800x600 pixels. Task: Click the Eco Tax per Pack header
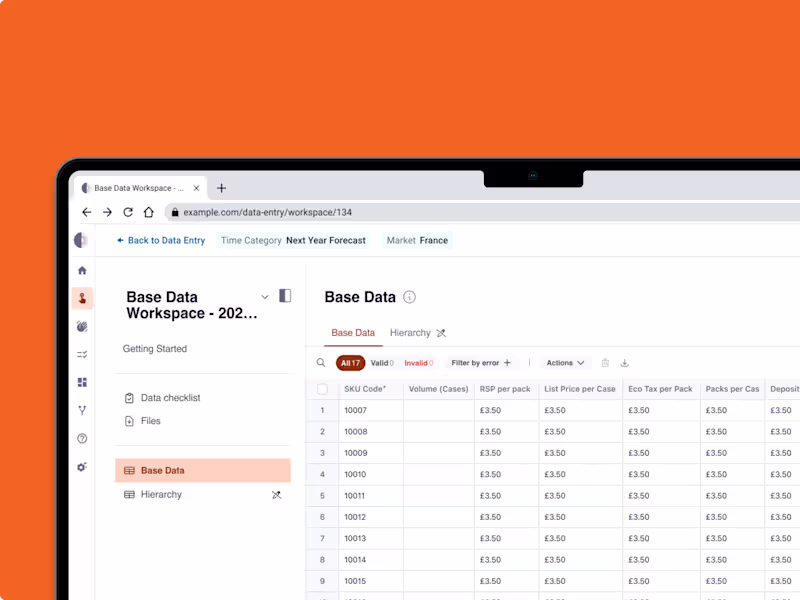660,389
